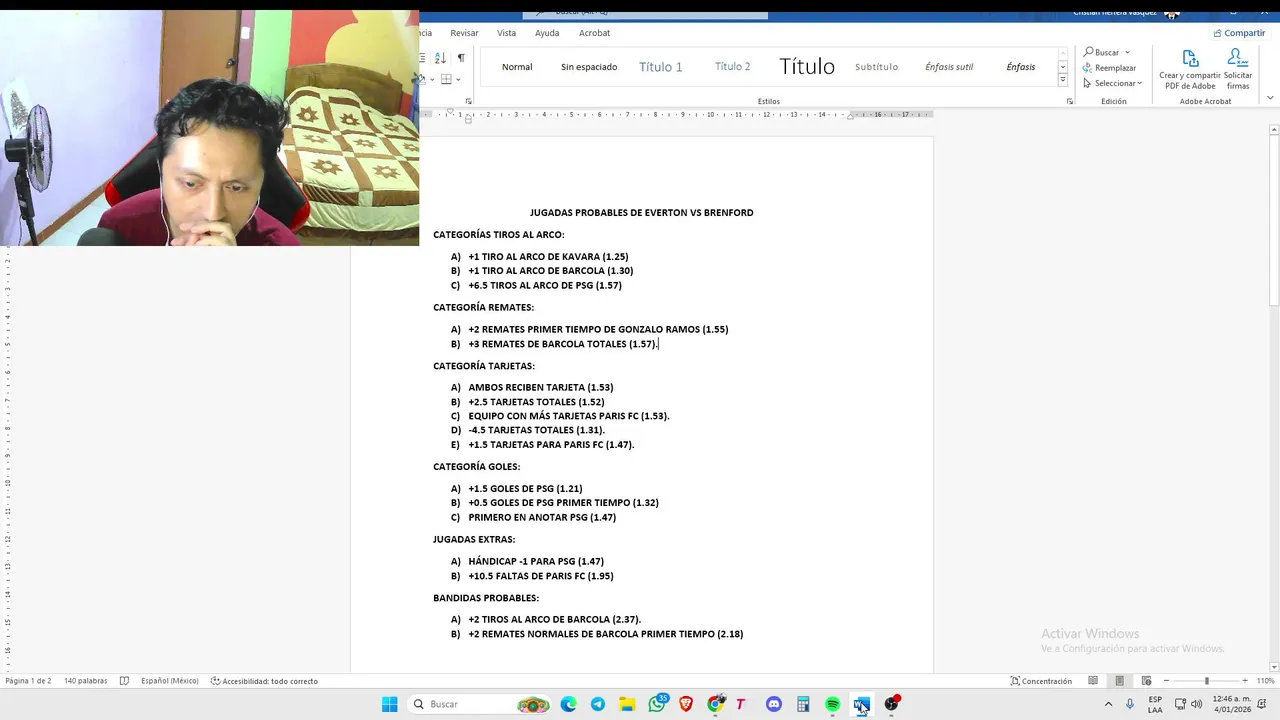Click the Buscar magnifier in Edición group
The width and height of the screenshot is (1280, 720).
(x=1089, y=52)
